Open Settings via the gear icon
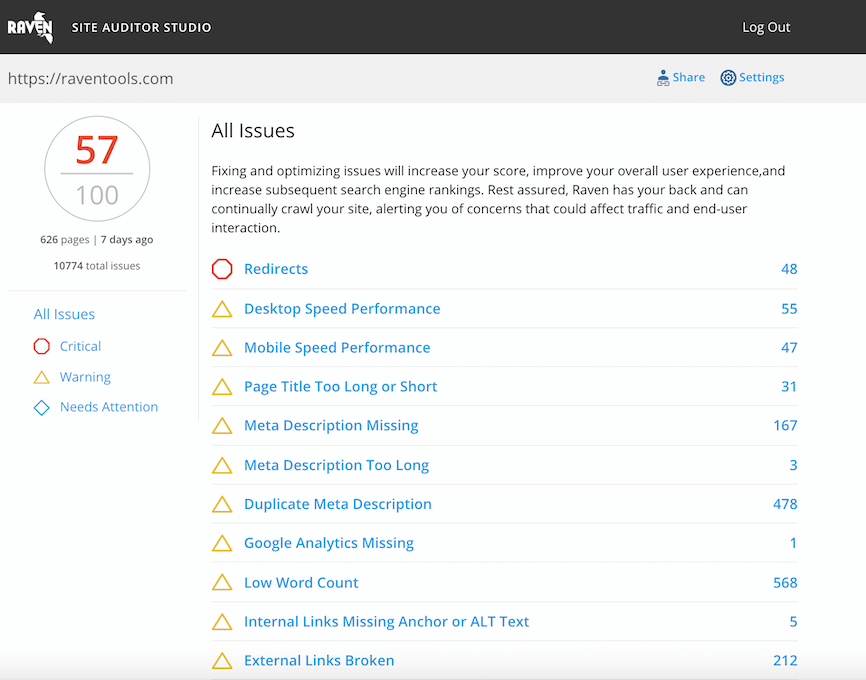This screenshot has width=866, height=680. click(729, 77)
